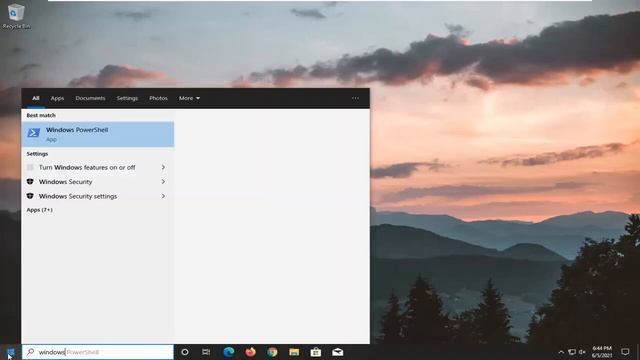Click the Settings section heading in results
This screenshot has height=360, width=640.
point(37,154)
